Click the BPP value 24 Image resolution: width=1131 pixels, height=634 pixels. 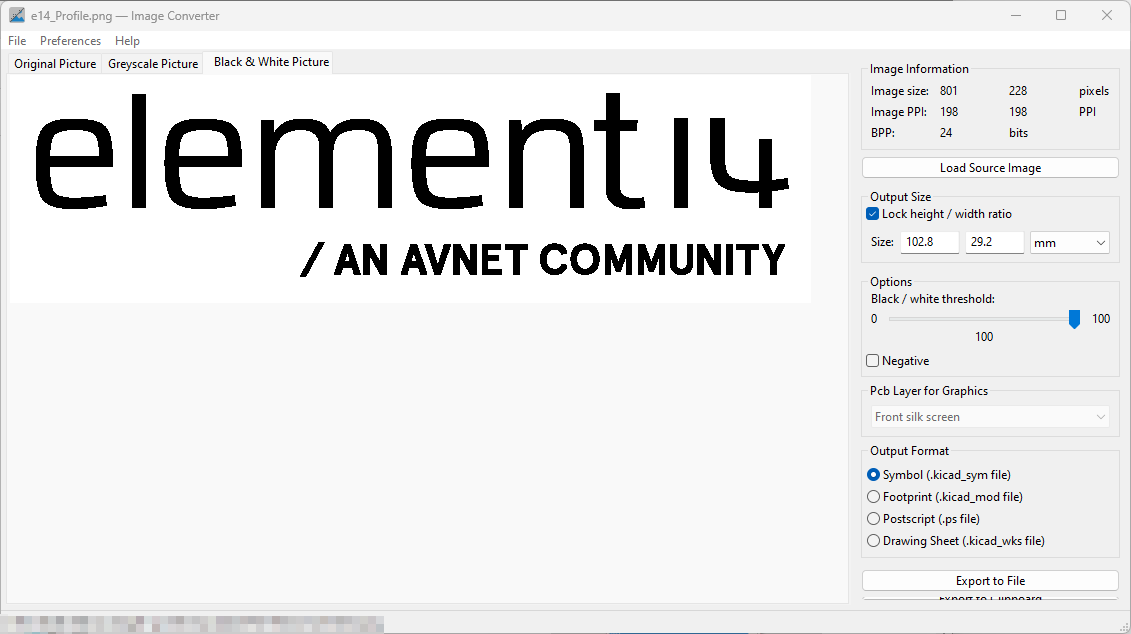[x=946, y=133]
